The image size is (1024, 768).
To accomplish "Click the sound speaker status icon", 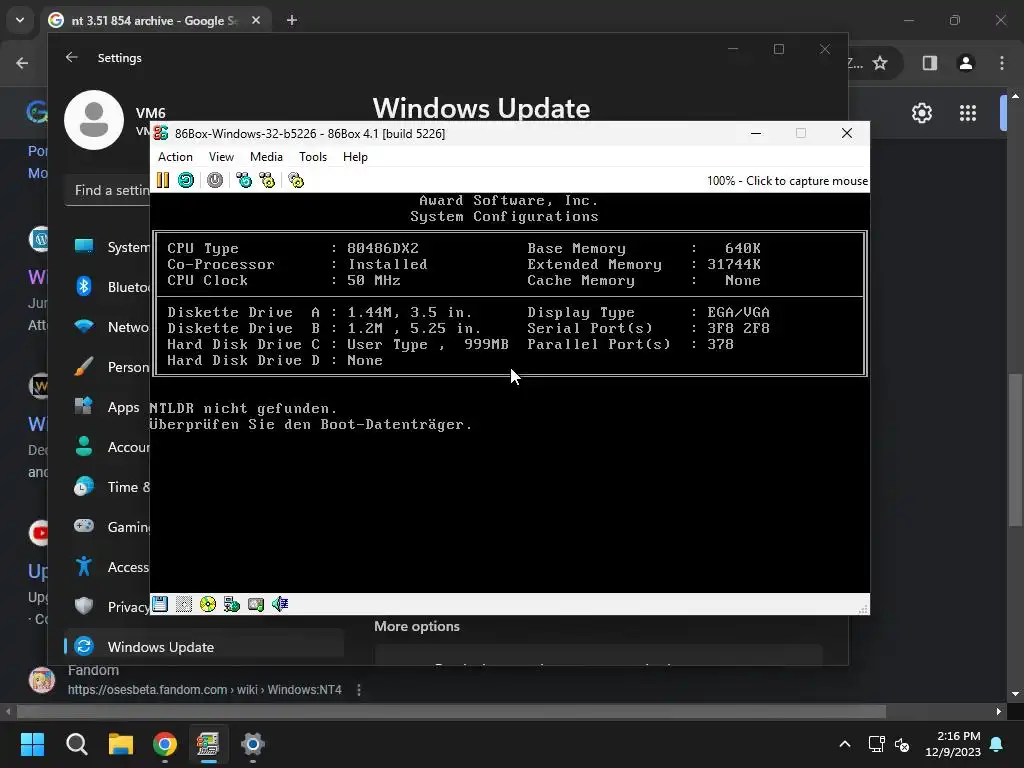I will [280, 604].
